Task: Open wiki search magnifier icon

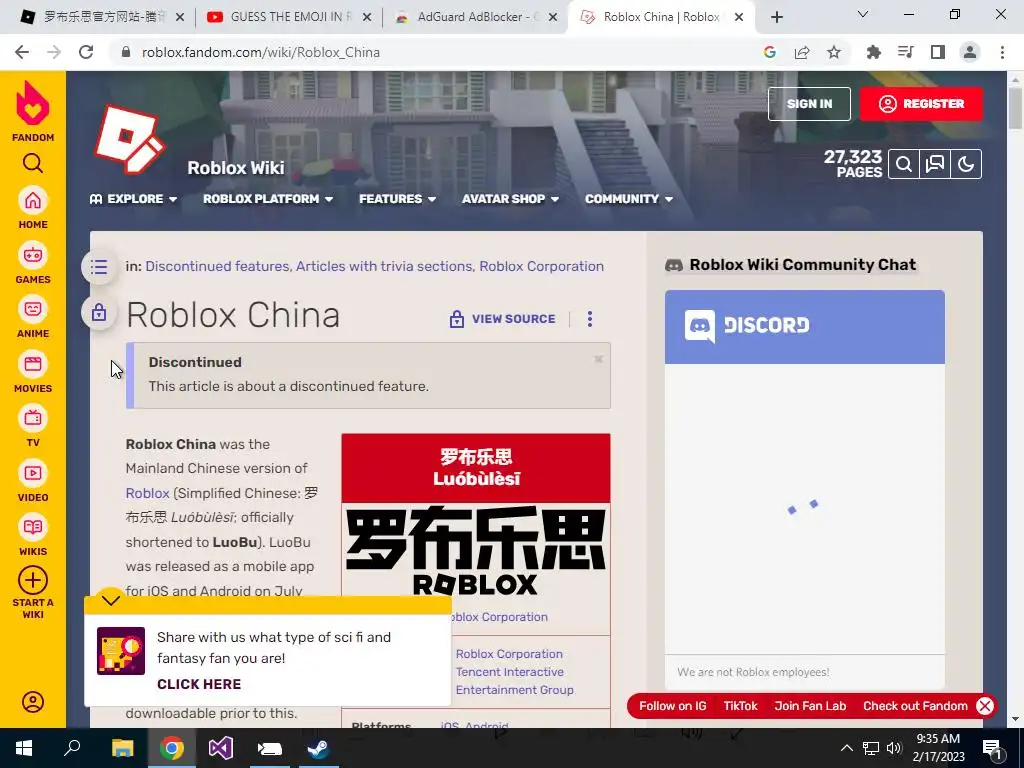Action: [904, 164]
